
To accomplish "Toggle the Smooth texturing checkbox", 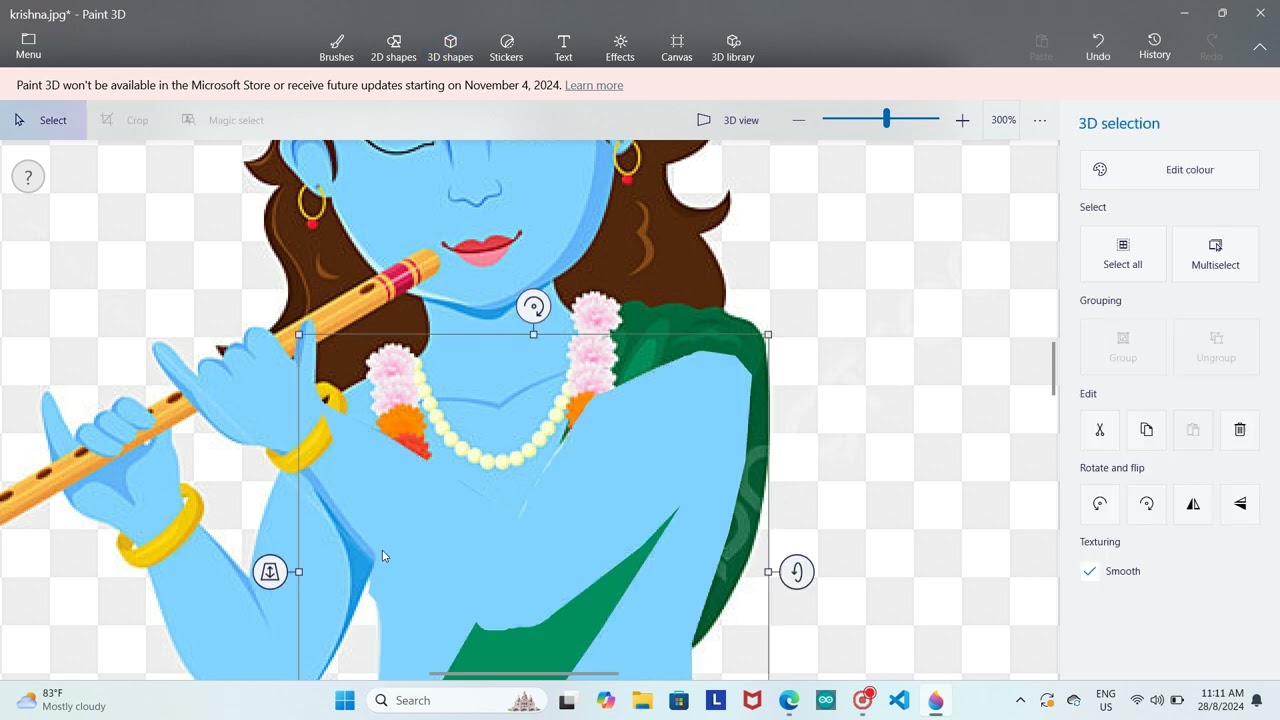I will tap(1090, 571).
